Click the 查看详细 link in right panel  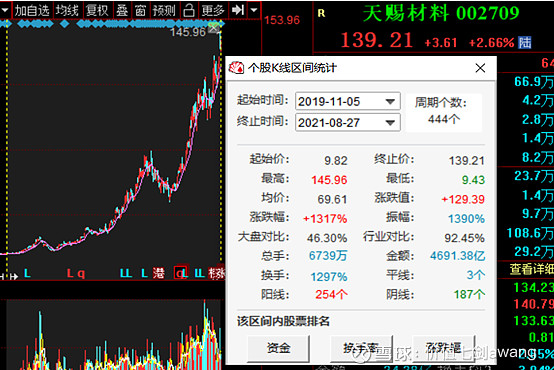[x=531, y=269]
